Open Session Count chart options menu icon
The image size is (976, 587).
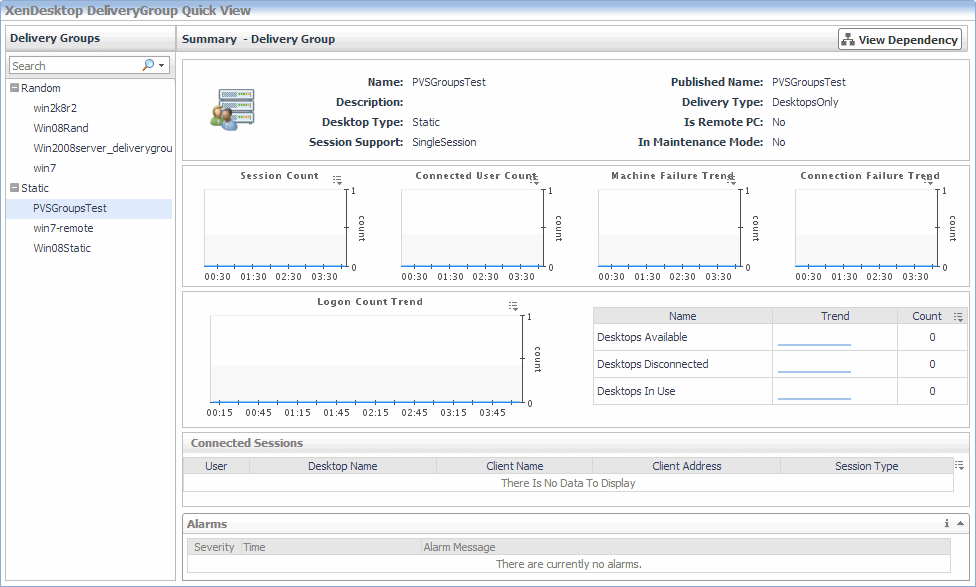[x=337, y=180]
